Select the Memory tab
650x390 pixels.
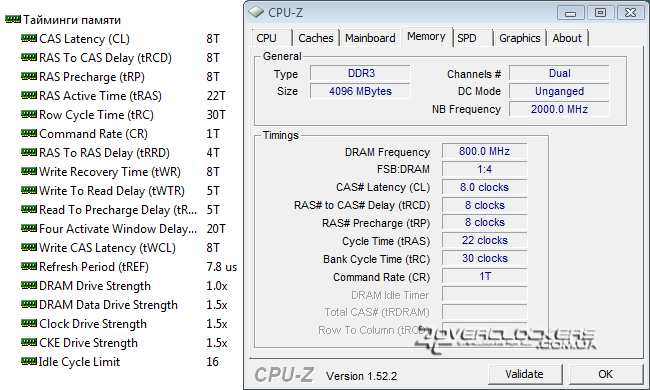click(x=426, y=36)
